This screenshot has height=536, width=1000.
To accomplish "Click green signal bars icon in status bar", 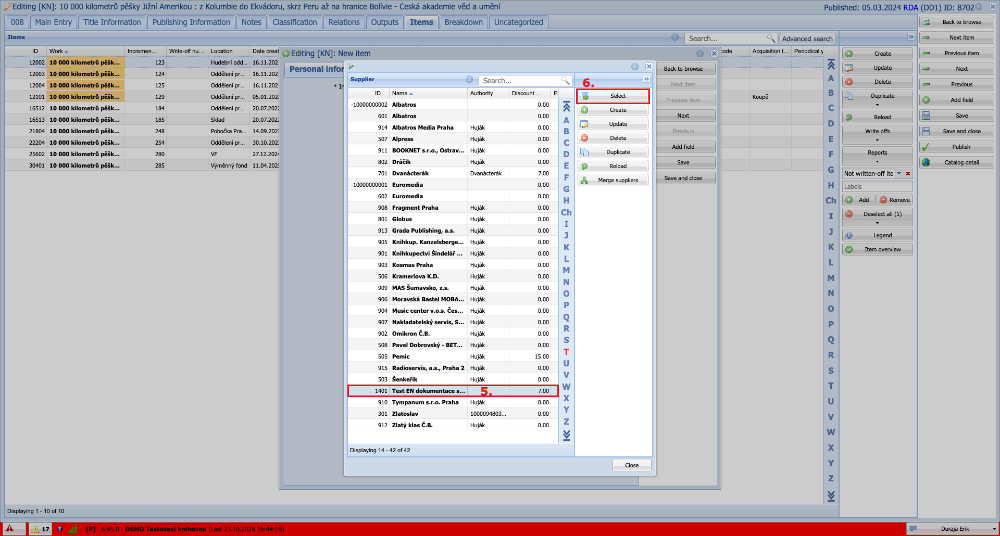I will click(x=72, y=528).
